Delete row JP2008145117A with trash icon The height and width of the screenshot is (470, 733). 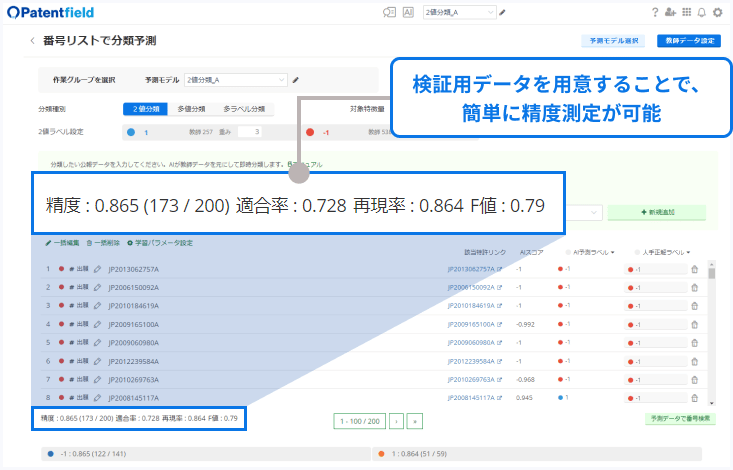695,398
